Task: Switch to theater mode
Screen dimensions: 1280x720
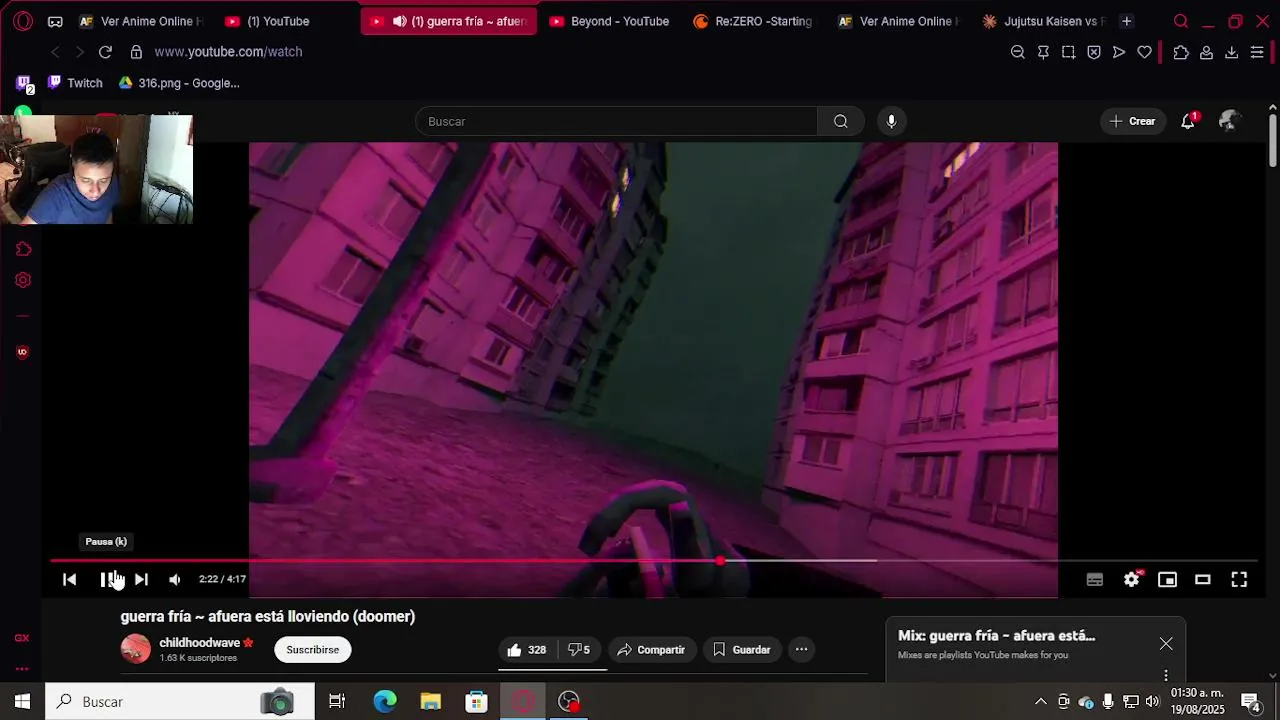Action: (1203, 580)
